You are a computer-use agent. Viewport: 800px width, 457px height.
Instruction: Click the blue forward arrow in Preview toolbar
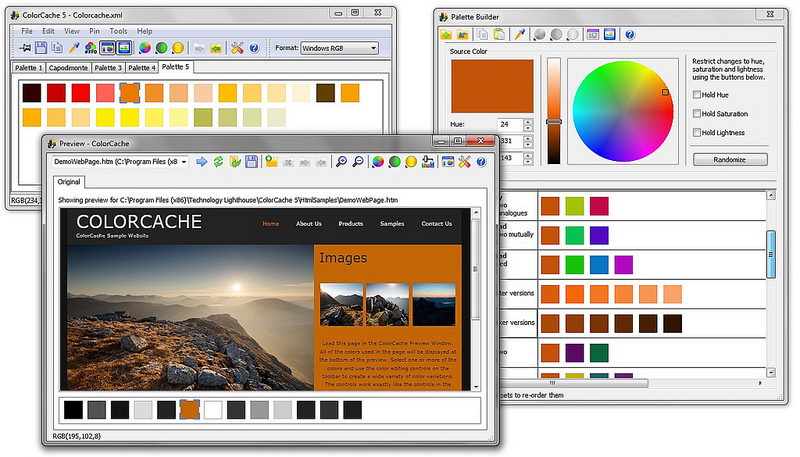(202, 162)
